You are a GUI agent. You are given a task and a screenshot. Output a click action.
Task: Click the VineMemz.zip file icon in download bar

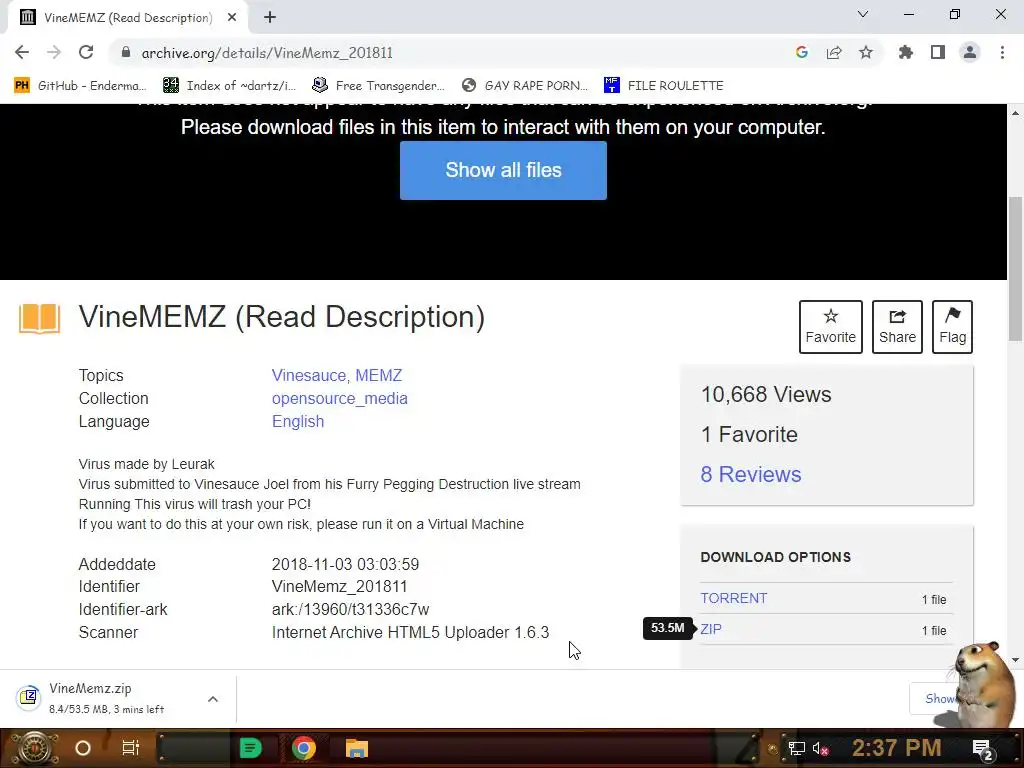(x=28, y=697)
